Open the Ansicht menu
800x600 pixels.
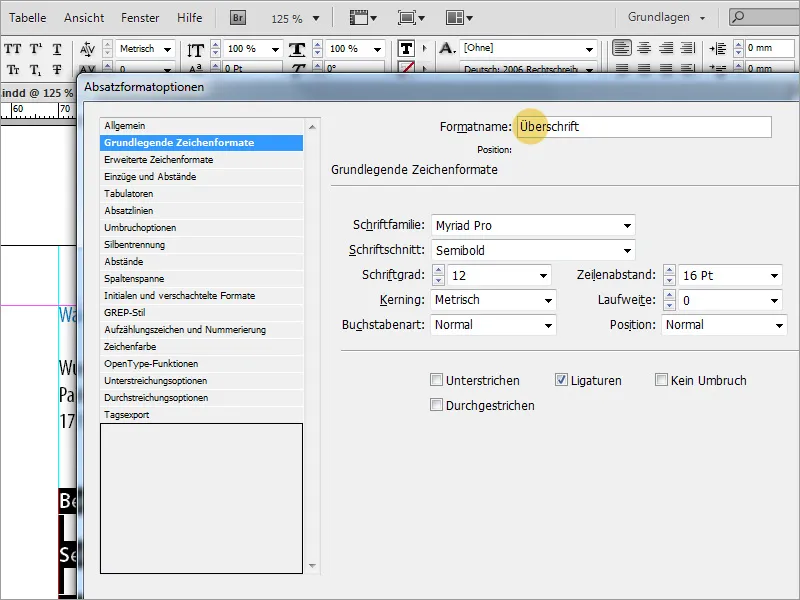point(83,16)
